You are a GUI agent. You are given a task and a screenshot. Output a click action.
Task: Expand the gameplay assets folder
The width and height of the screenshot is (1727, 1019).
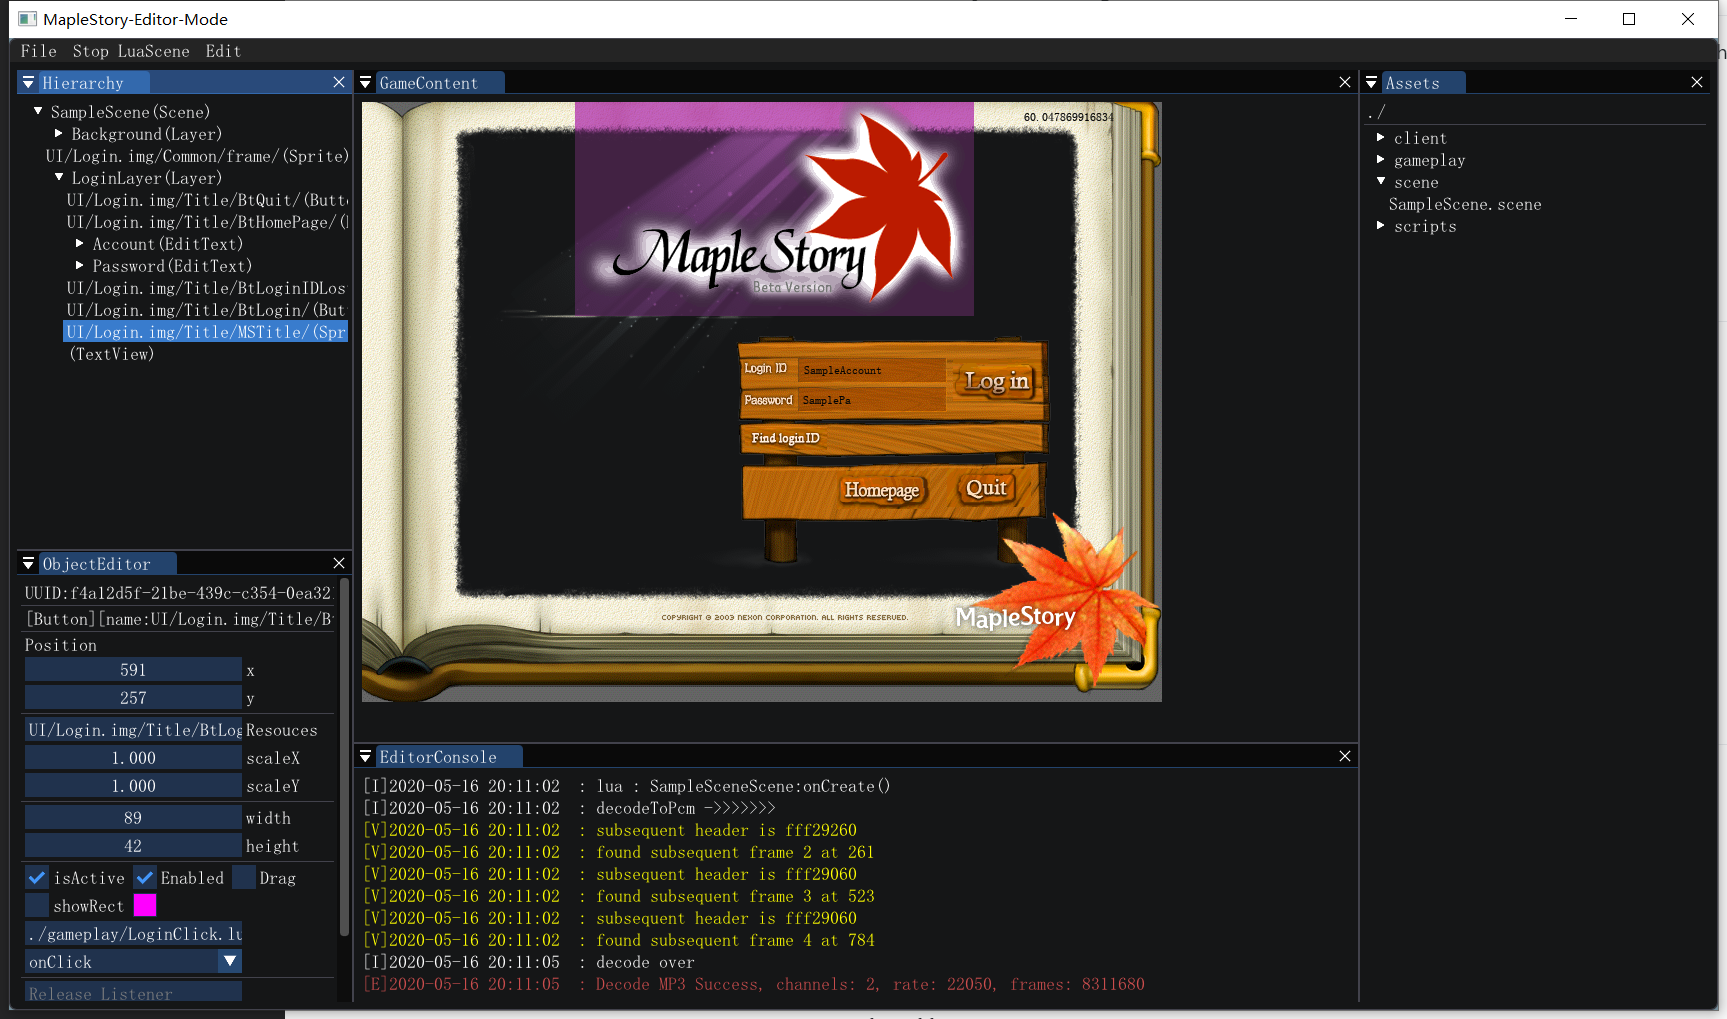1381,160
